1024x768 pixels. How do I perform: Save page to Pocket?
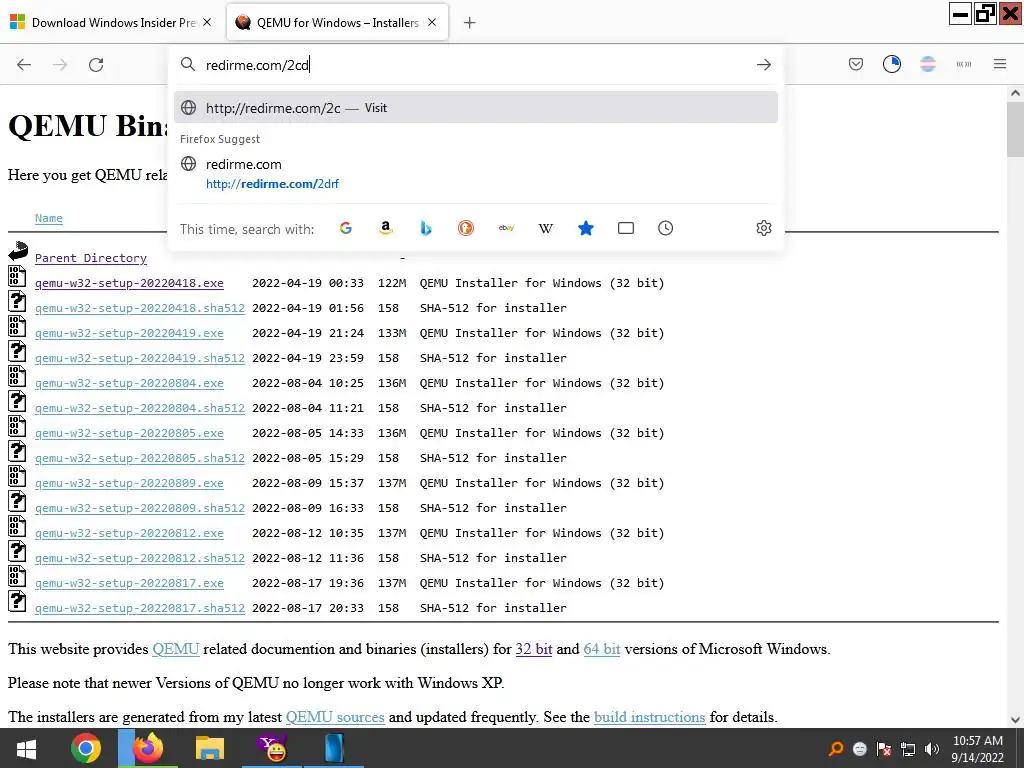click(856, 64)
